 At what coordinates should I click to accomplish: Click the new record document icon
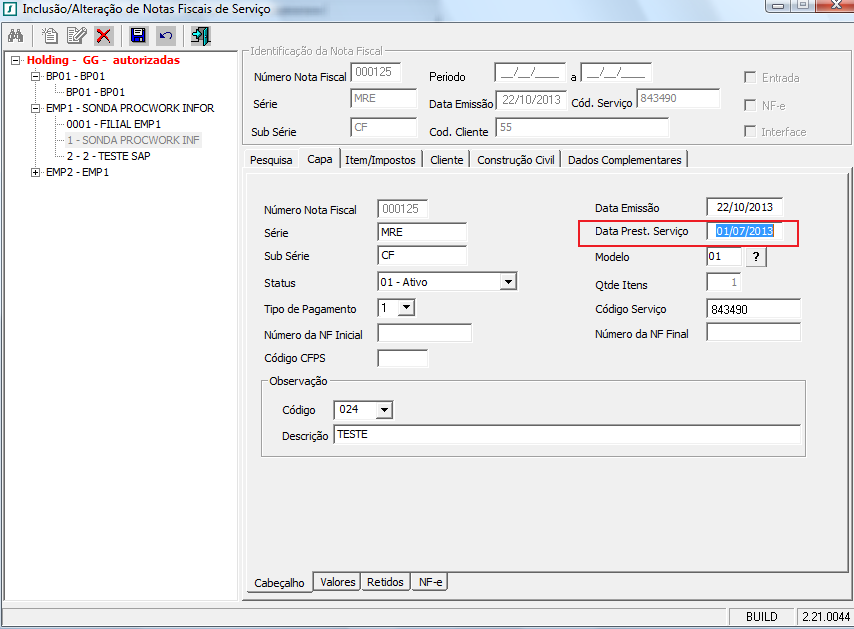point(50,36)
